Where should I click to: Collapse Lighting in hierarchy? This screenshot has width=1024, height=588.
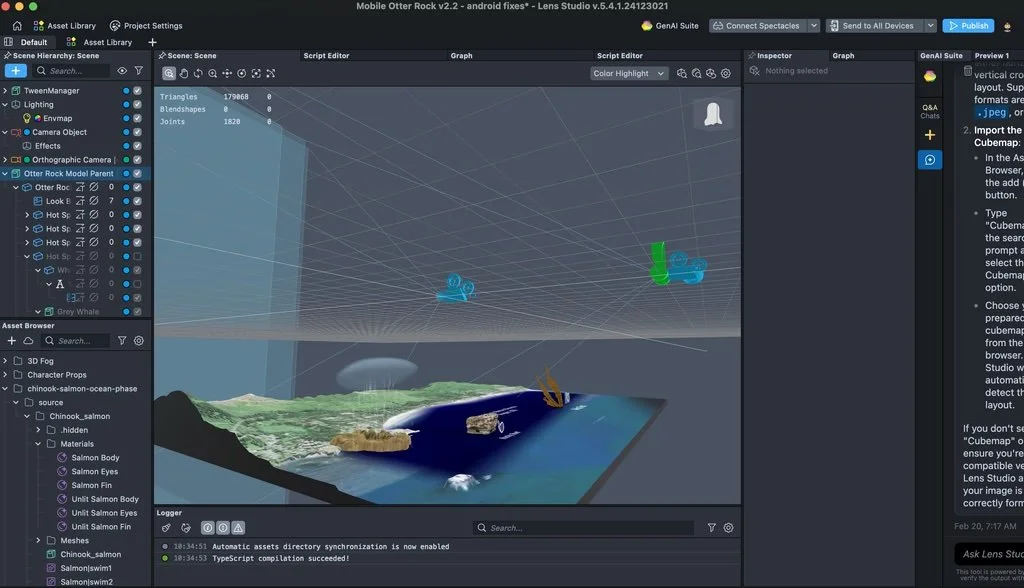coord(5,104)
